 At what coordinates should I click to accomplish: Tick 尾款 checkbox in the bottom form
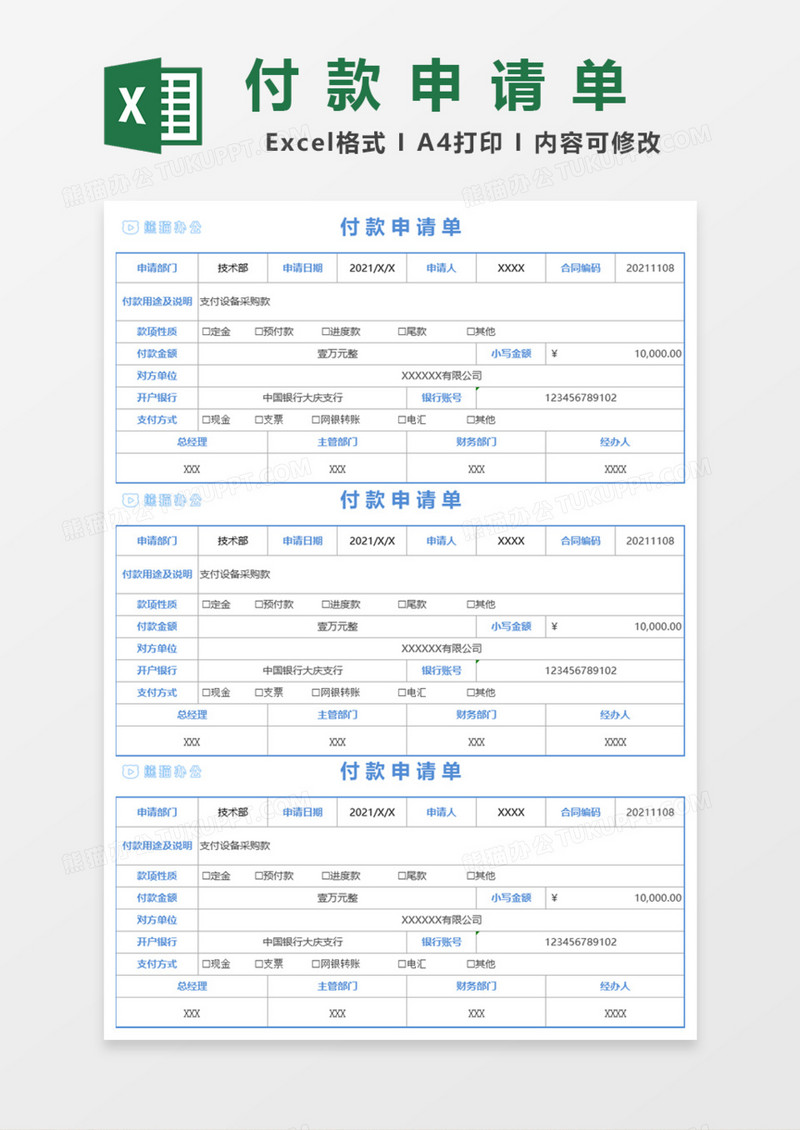tap(402, 876)
